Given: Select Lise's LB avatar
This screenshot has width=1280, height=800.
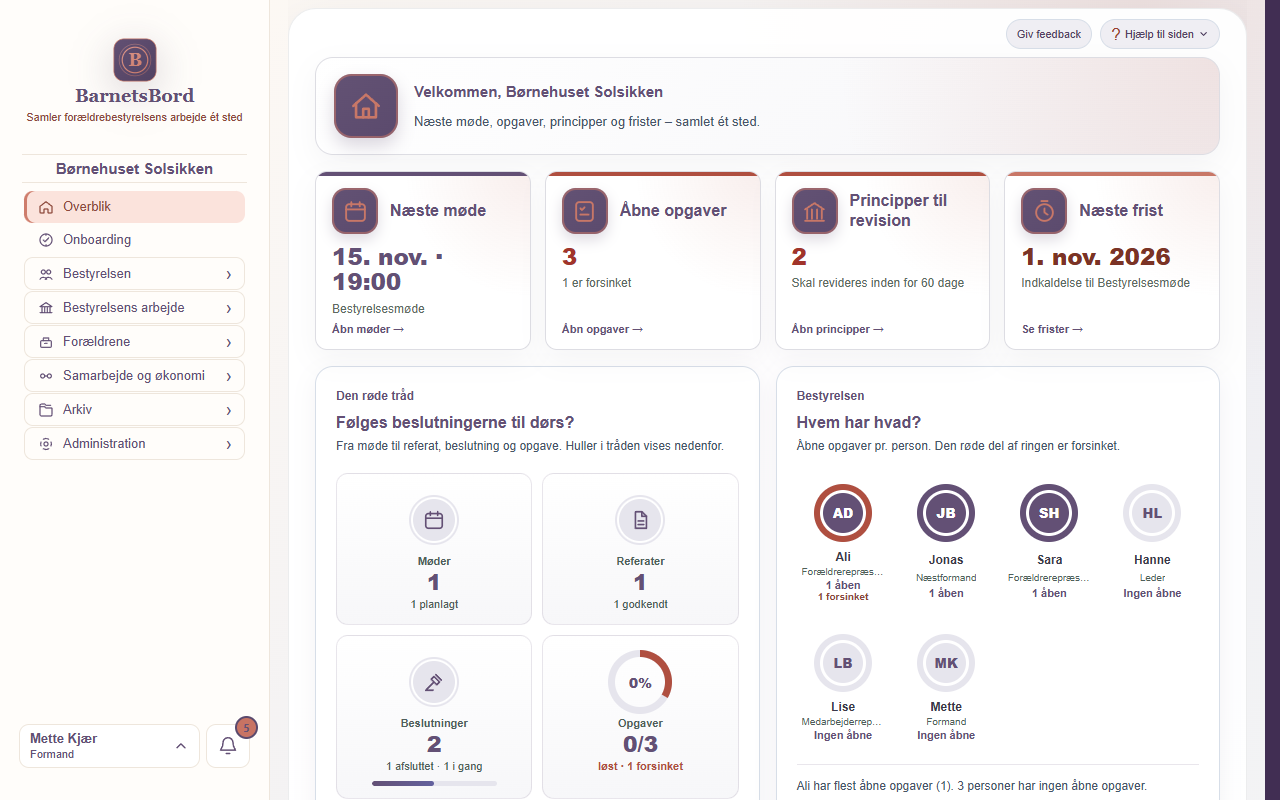Looking at the screenshot, I should click(843, 663).
